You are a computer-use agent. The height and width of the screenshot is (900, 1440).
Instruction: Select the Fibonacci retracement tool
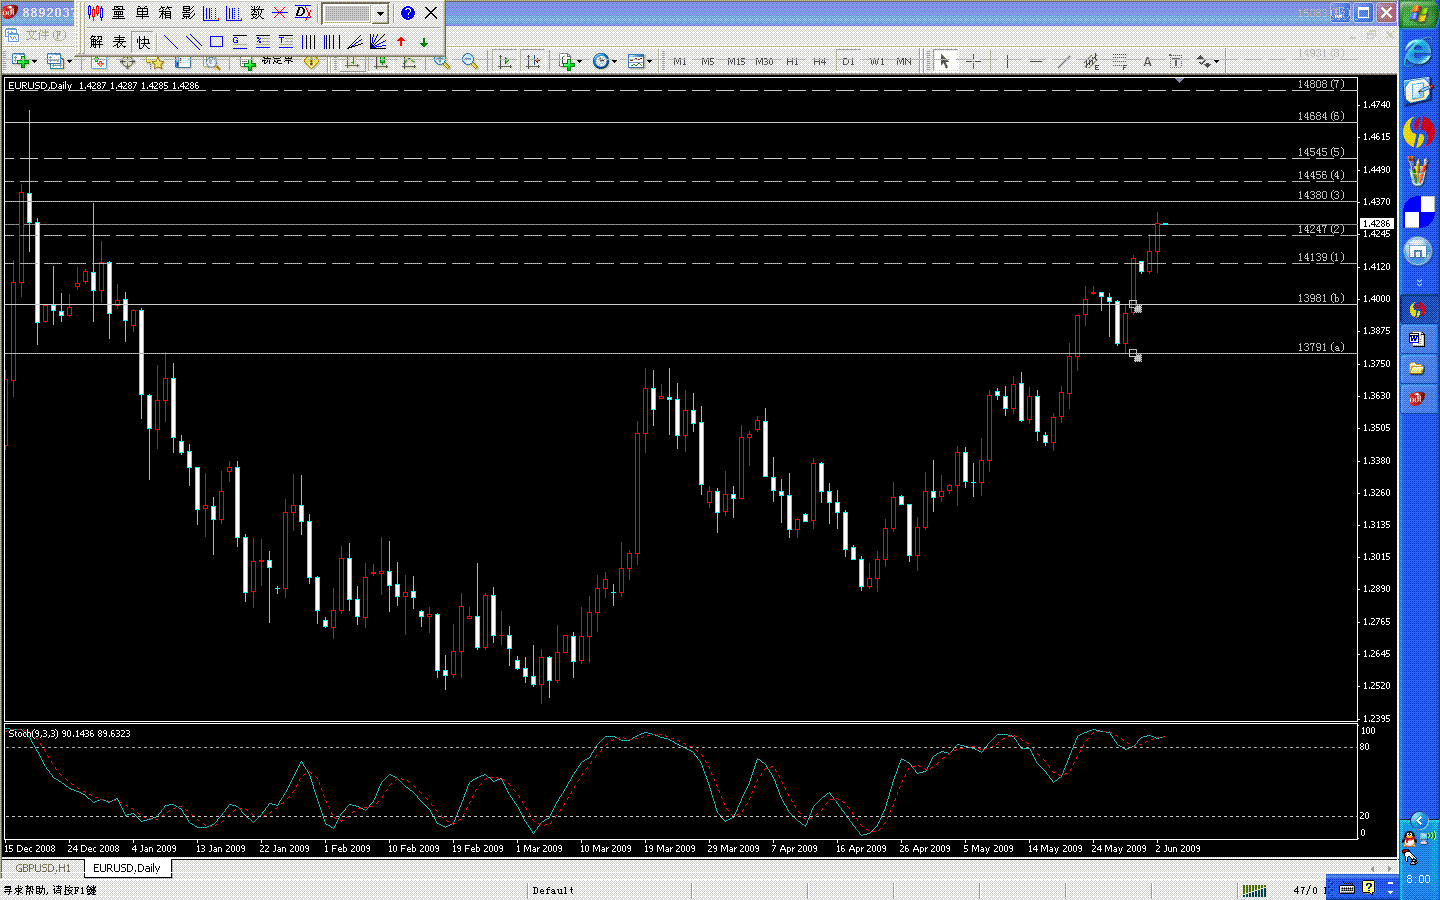(x=1119, y=62)
